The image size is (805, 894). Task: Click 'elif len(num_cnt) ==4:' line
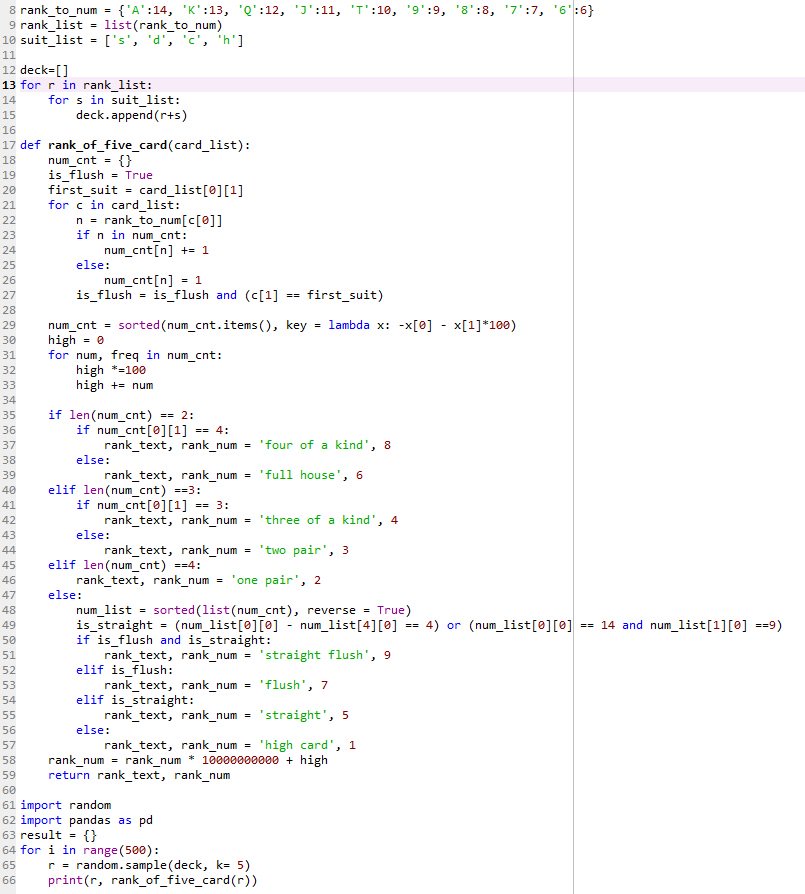(x=124, y=565)
